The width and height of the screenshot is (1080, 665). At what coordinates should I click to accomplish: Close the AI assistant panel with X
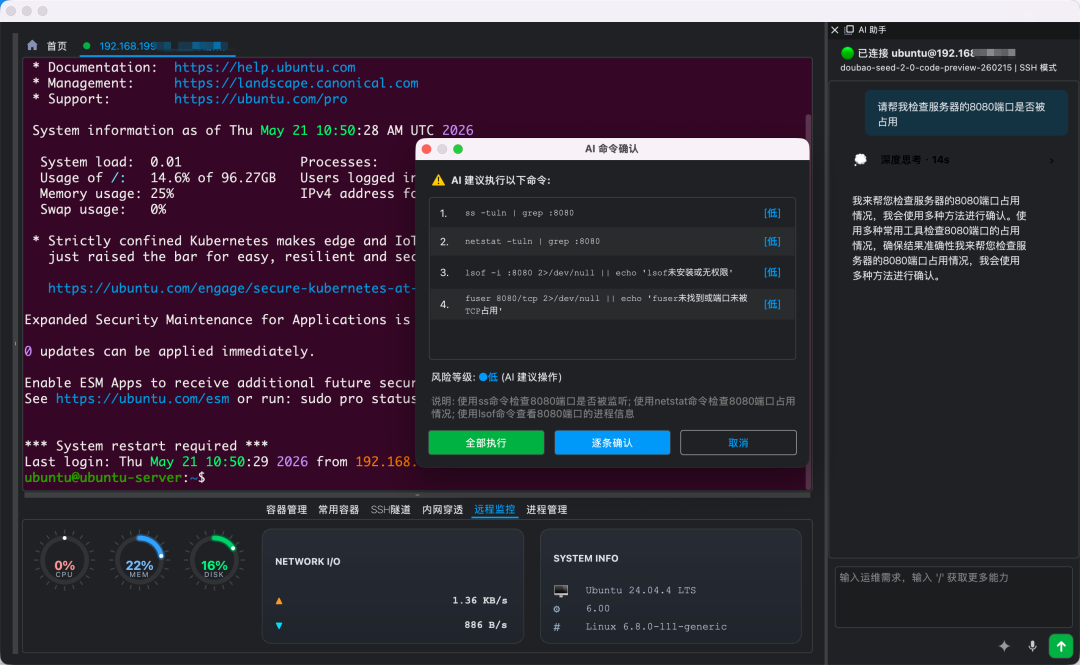click(835, 30)
